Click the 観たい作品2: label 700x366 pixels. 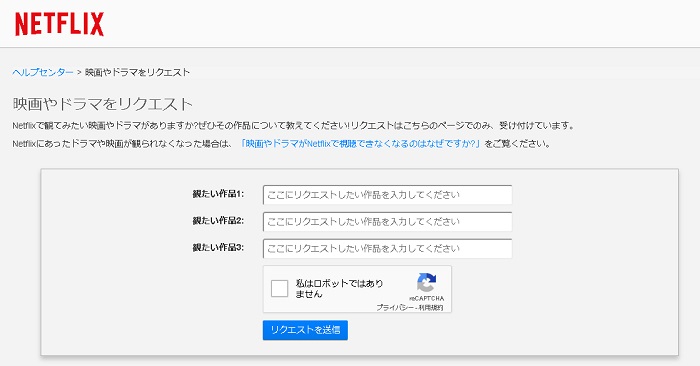coord(218,220)
